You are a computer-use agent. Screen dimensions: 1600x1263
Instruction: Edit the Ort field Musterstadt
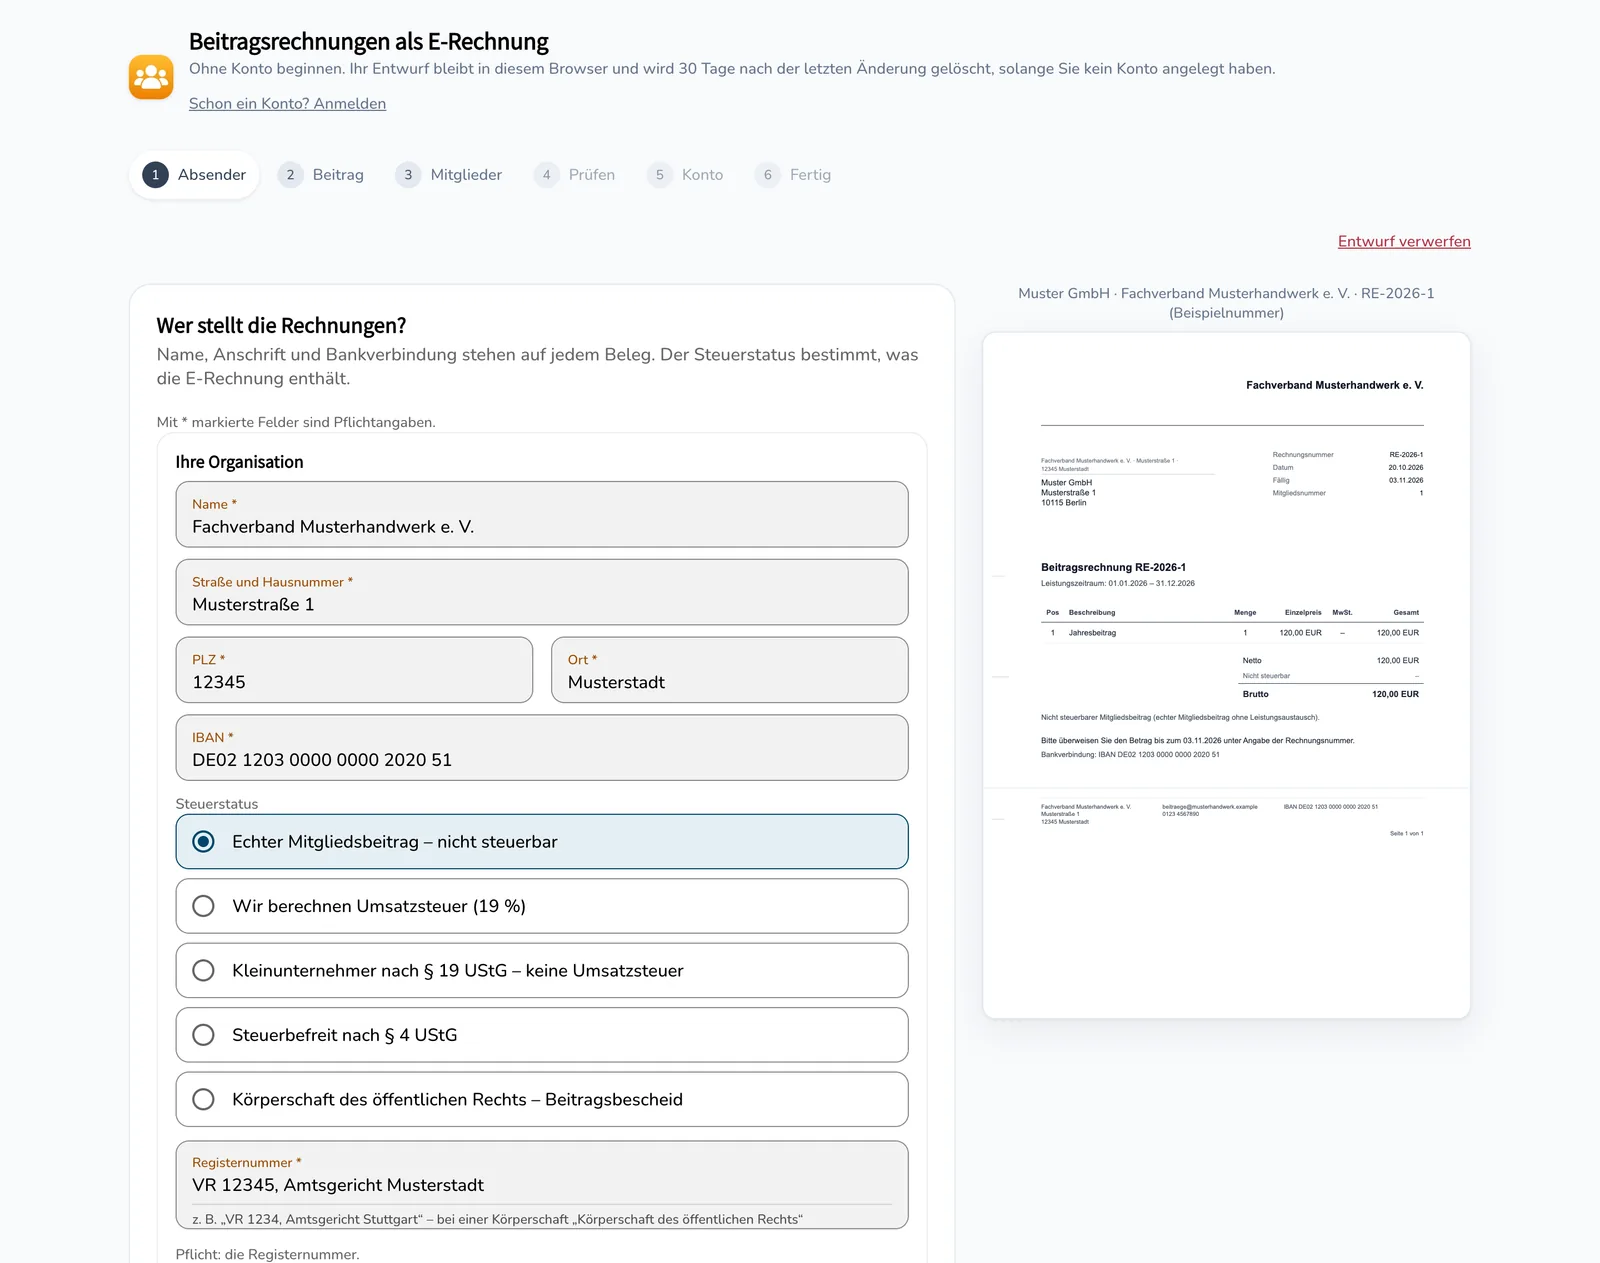[730, 670]
